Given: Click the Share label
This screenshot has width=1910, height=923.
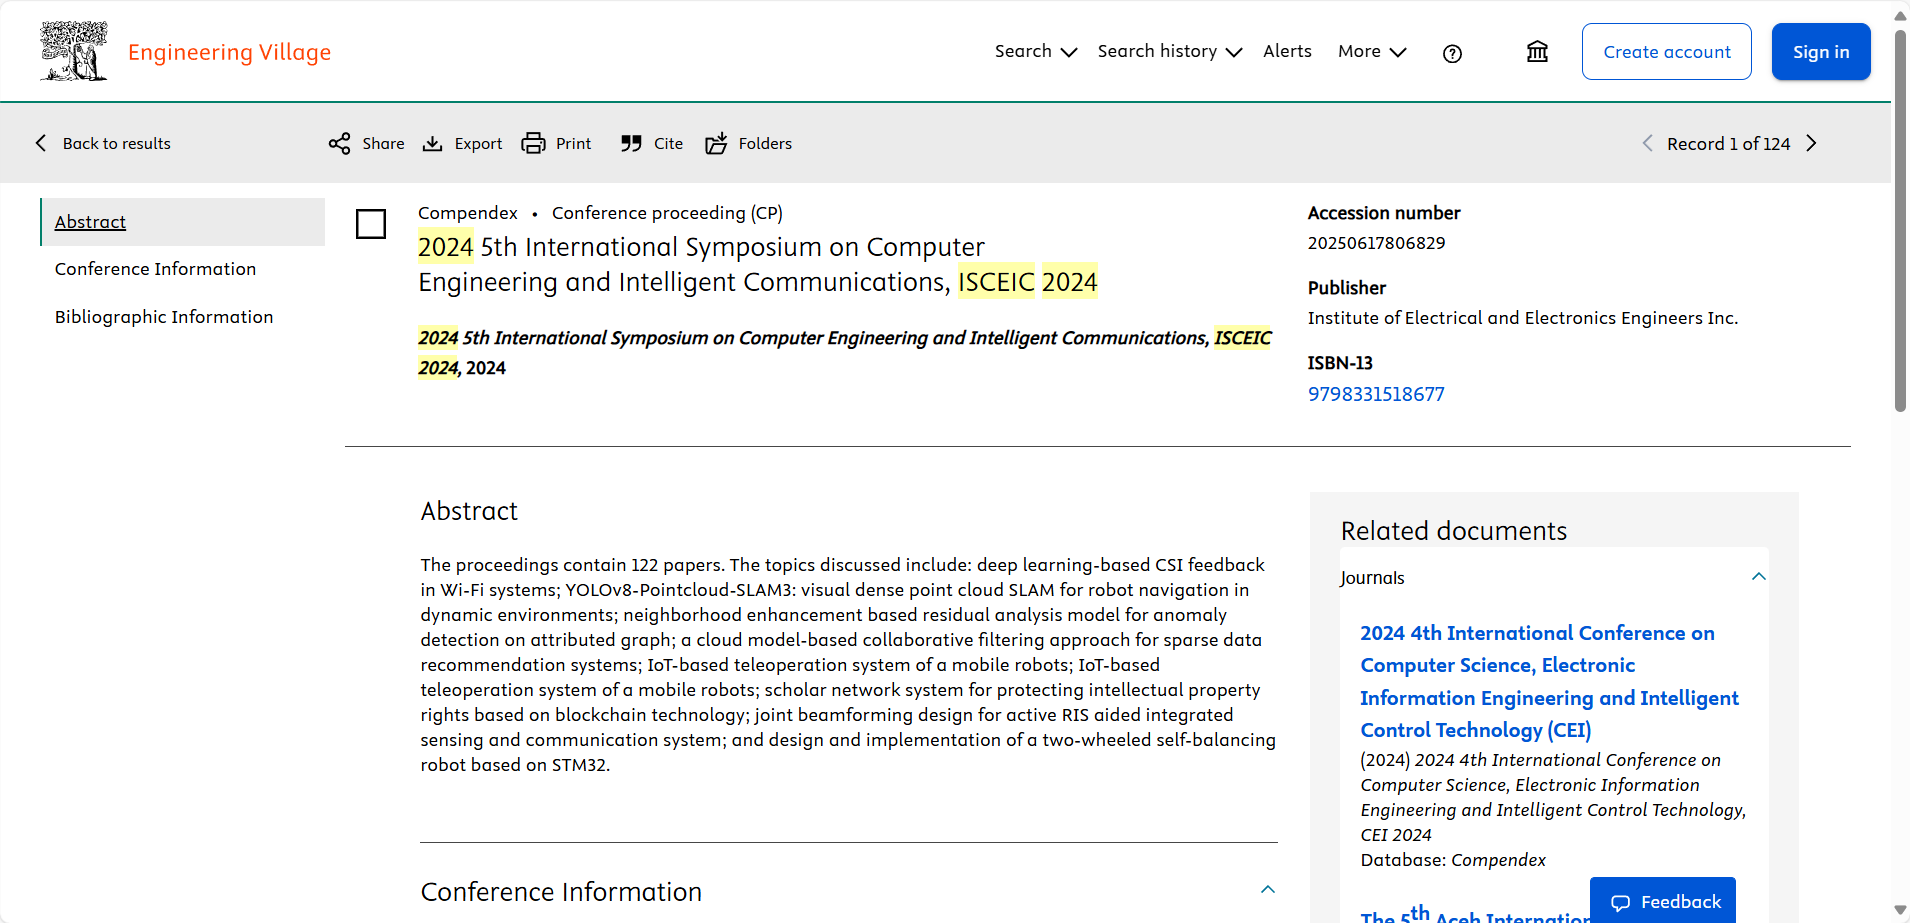Looking at the screenshot, I should click(x=383, y=144).
